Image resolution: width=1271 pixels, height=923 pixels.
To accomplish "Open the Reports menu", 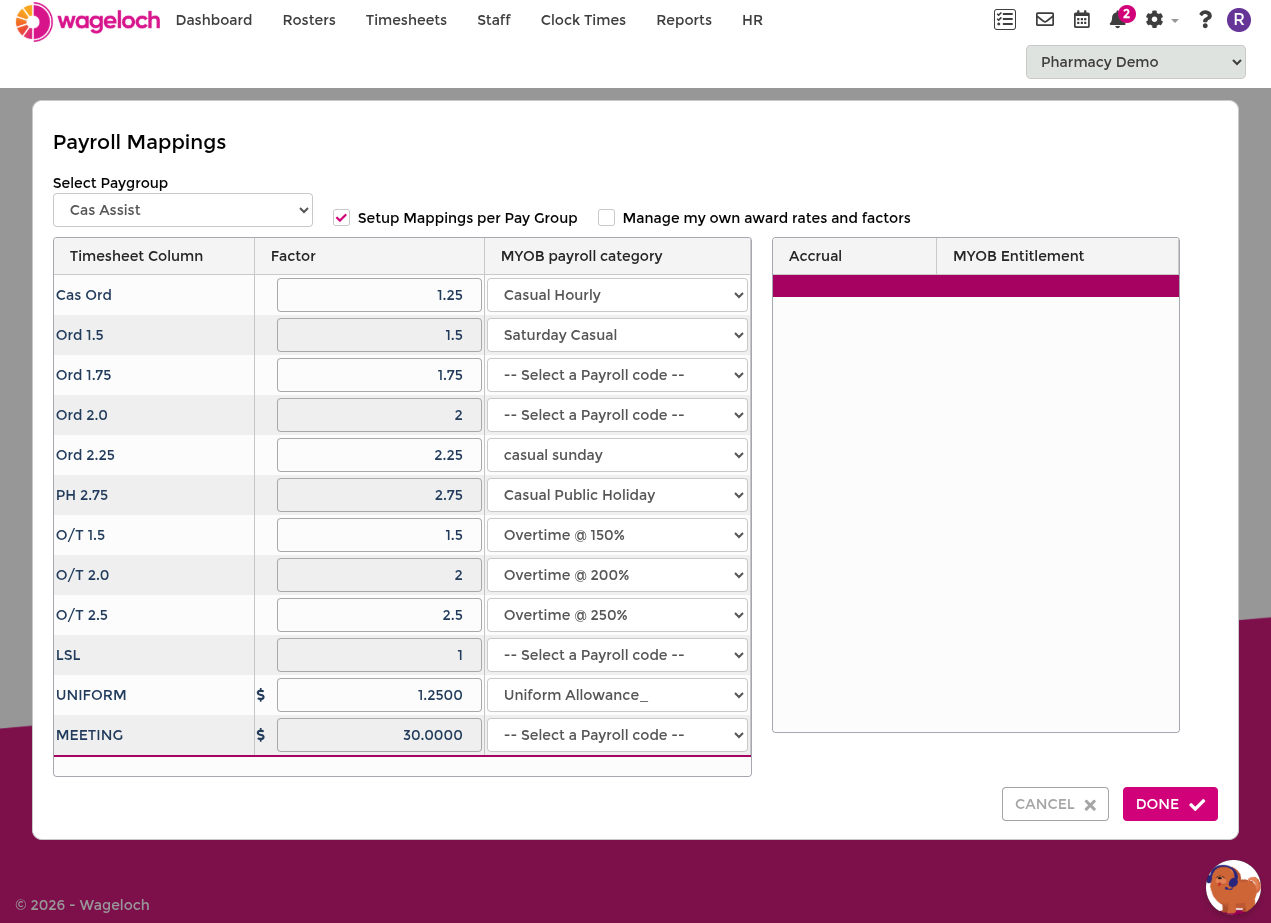I will (x=684, y=20).
